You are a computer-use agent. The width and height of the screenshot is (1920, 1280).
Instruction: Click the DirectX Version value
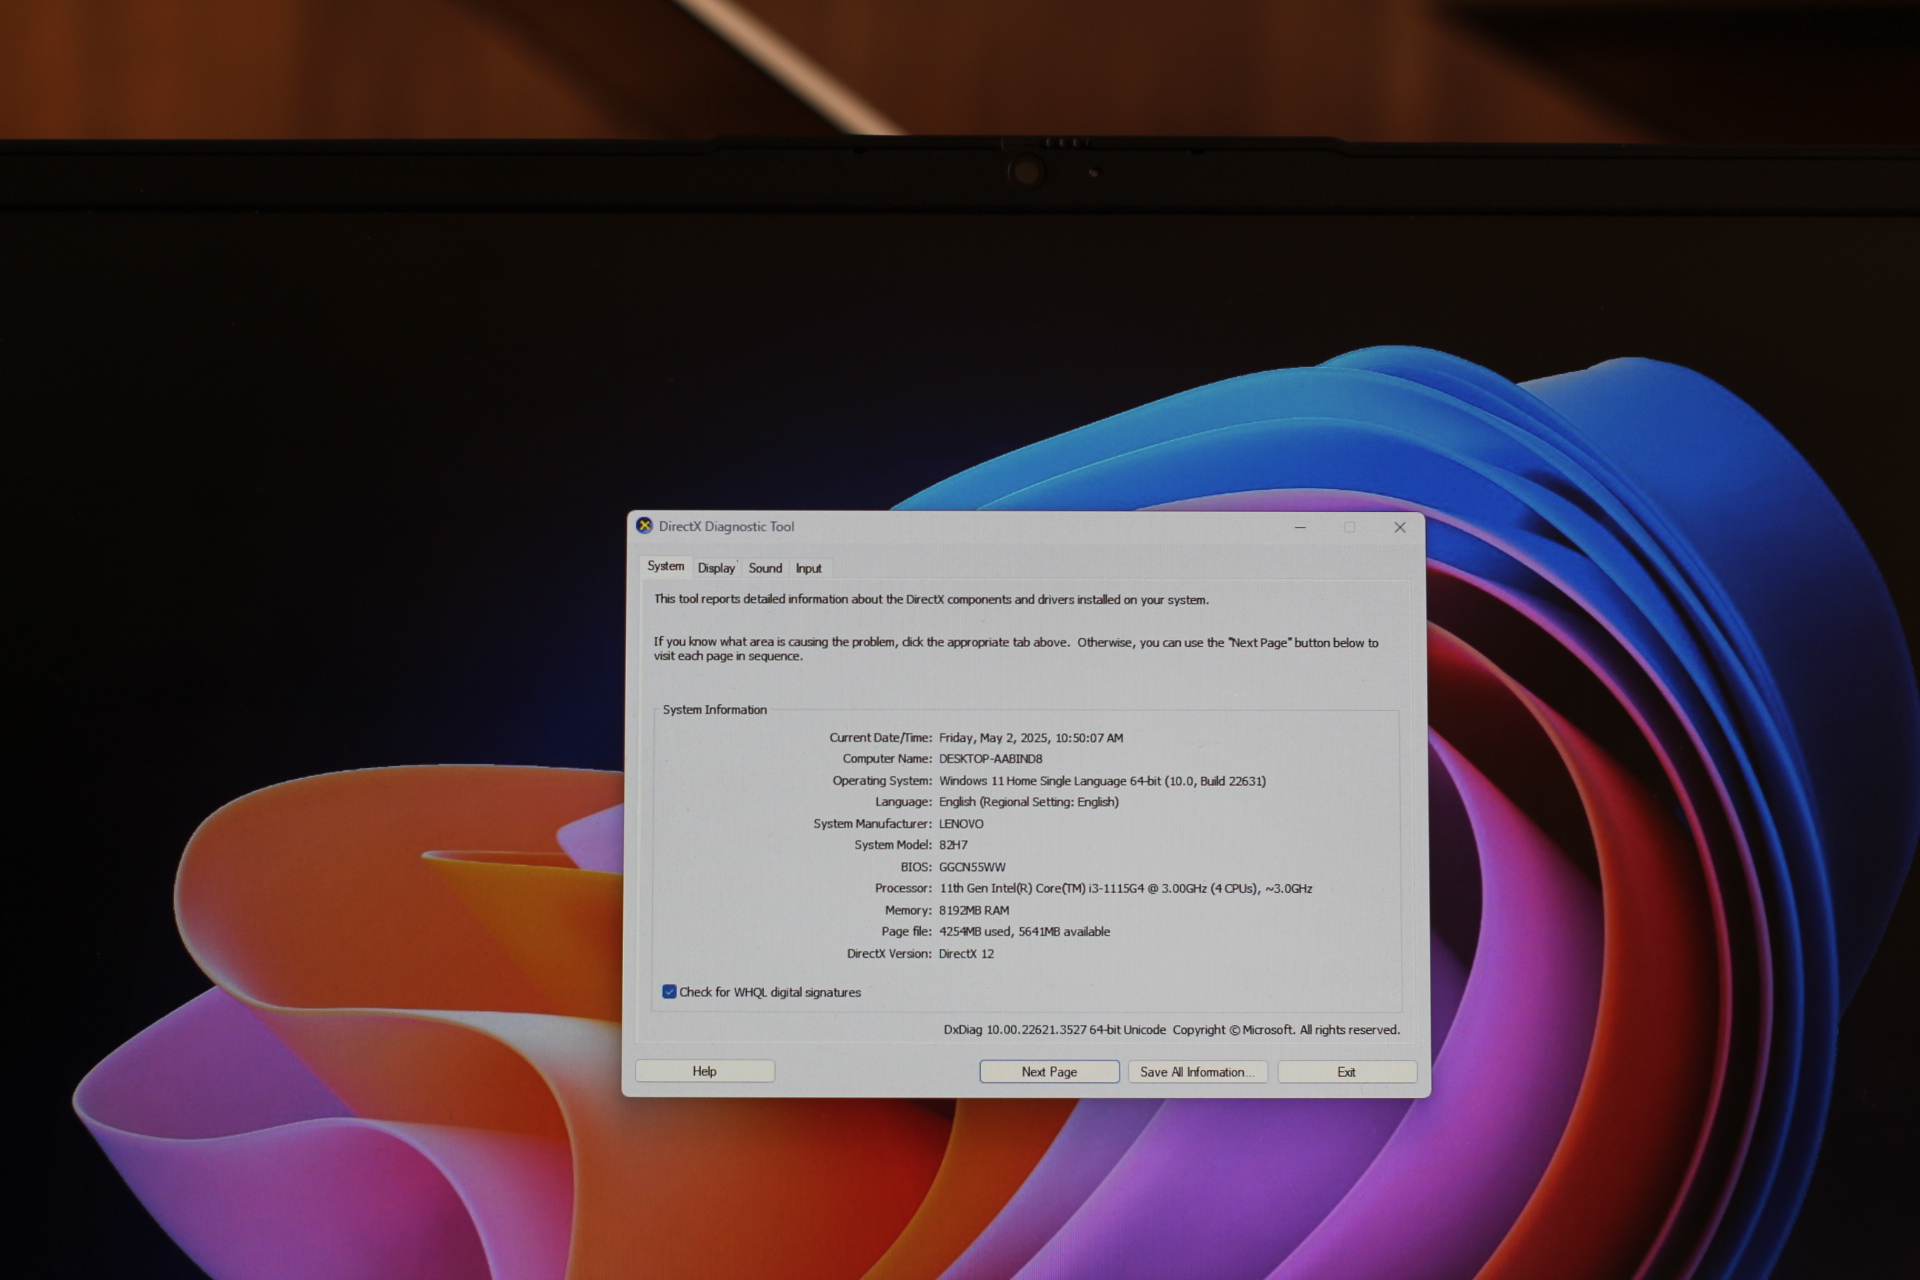(966, 954)
